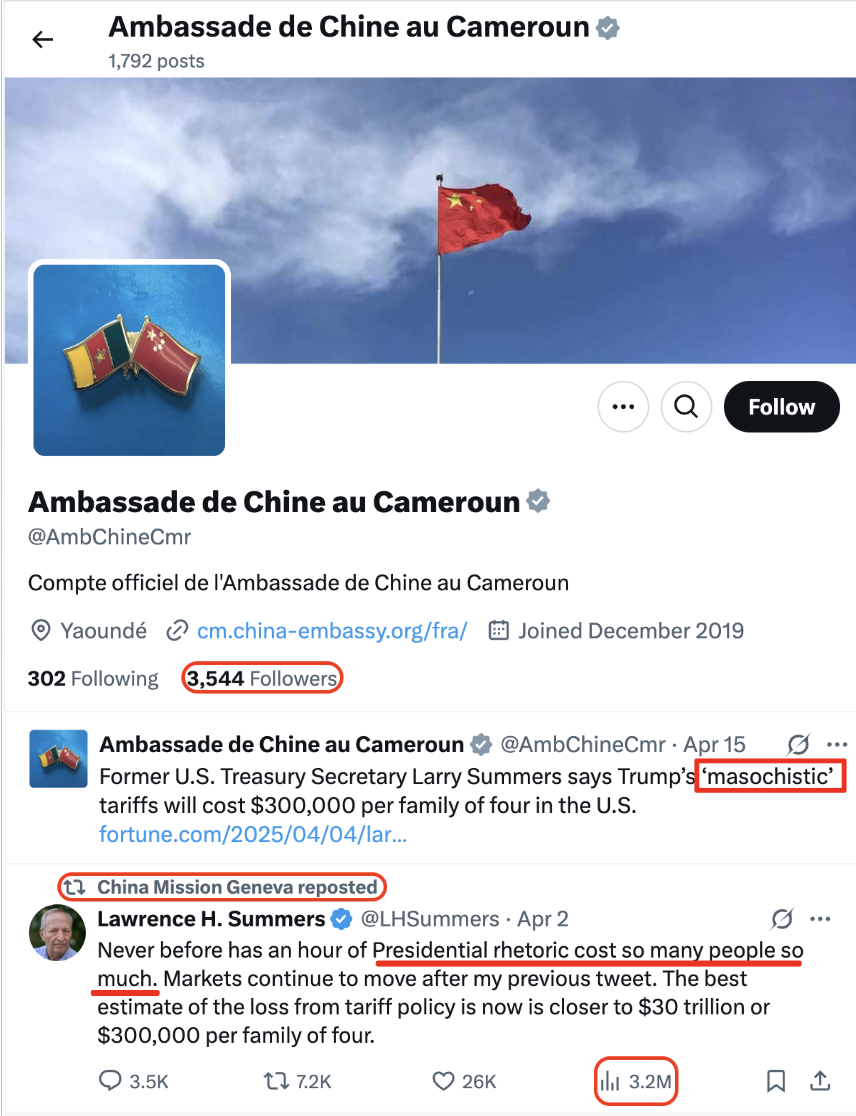856x1116 pixels.
Task: Open the fortune.com article link
Action: 253,833
